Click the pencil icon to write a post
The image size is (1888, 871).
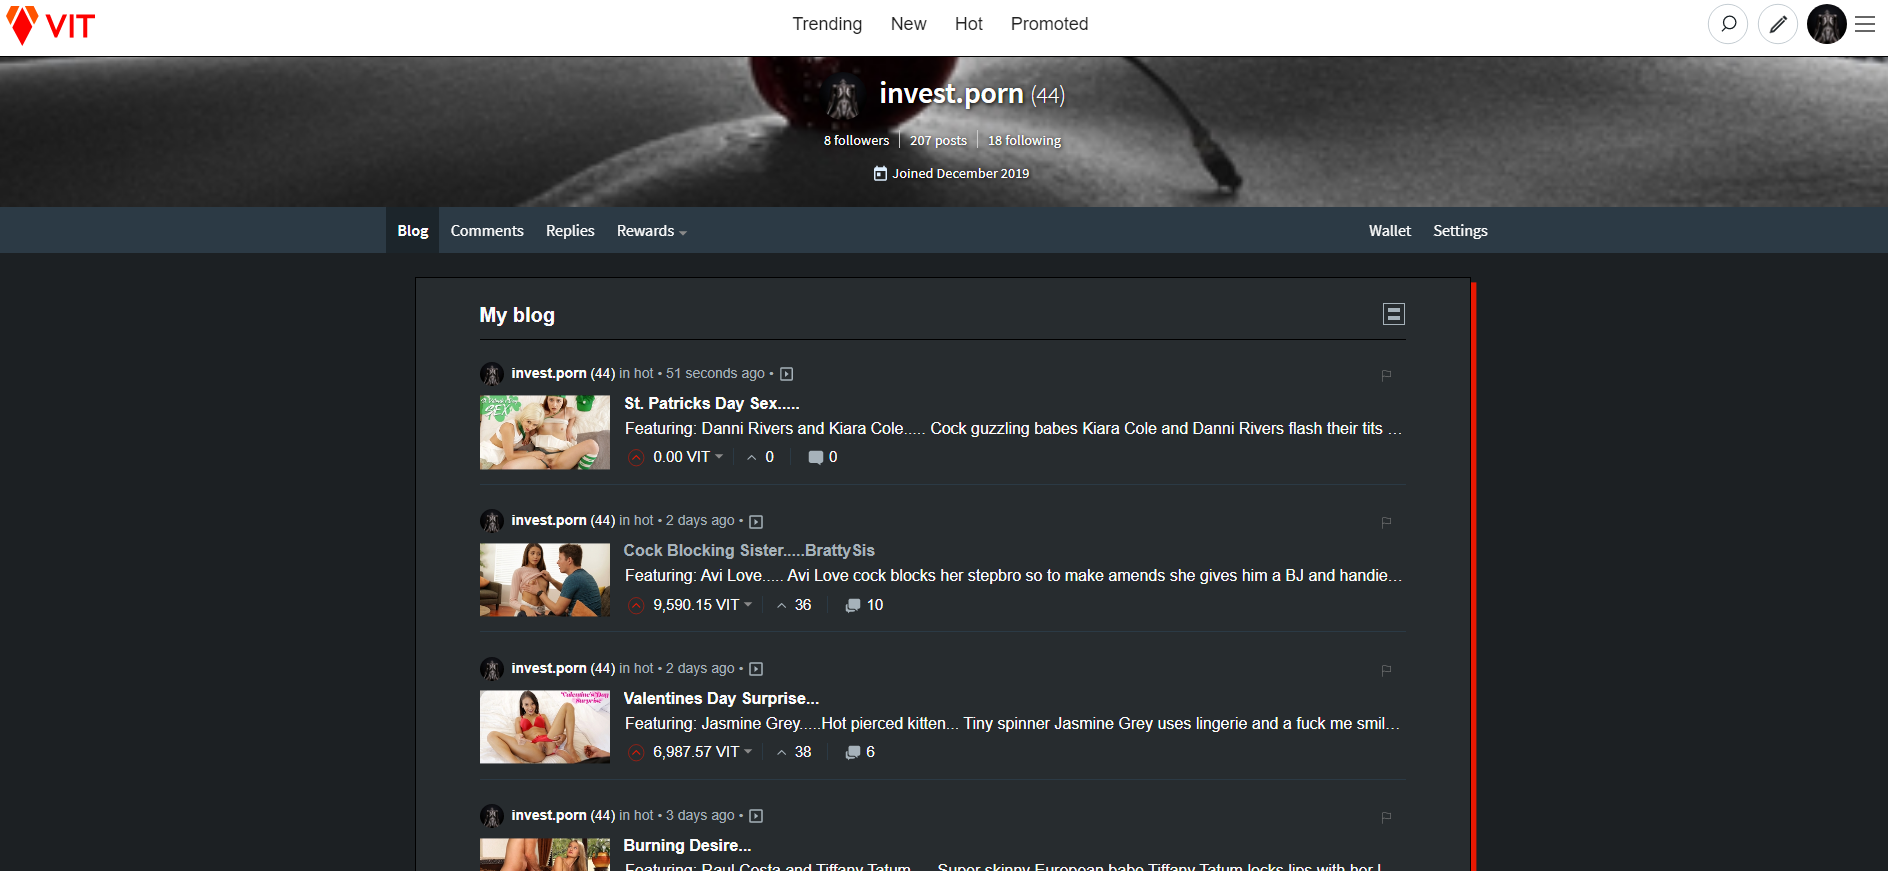tap(1778, 24)
